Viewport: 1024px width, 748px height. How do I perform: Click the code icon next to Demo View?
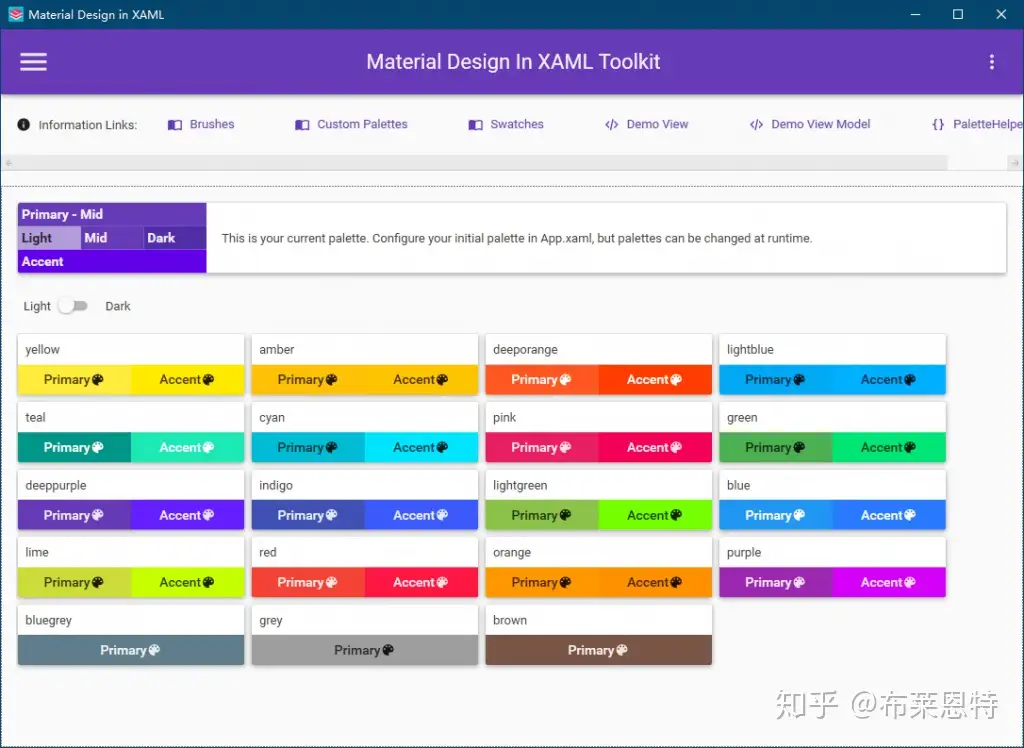611,125
